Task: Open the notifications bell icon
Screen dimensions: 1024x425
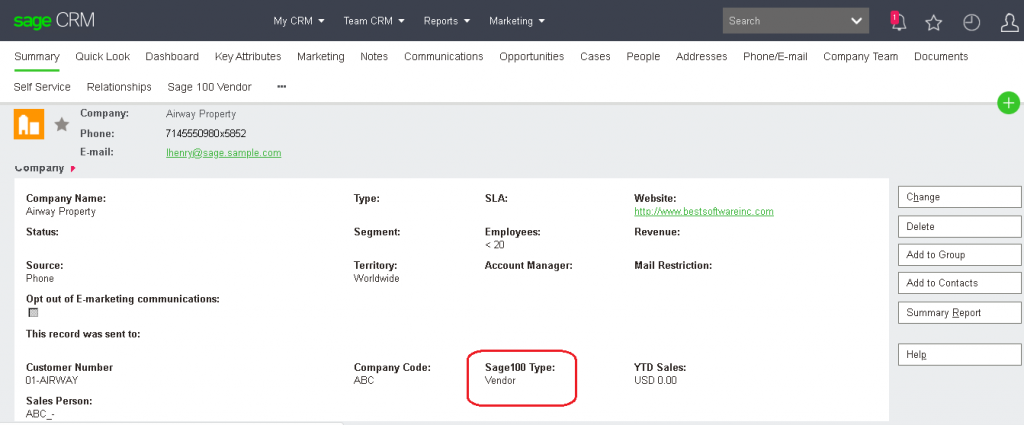Action: 899,22
